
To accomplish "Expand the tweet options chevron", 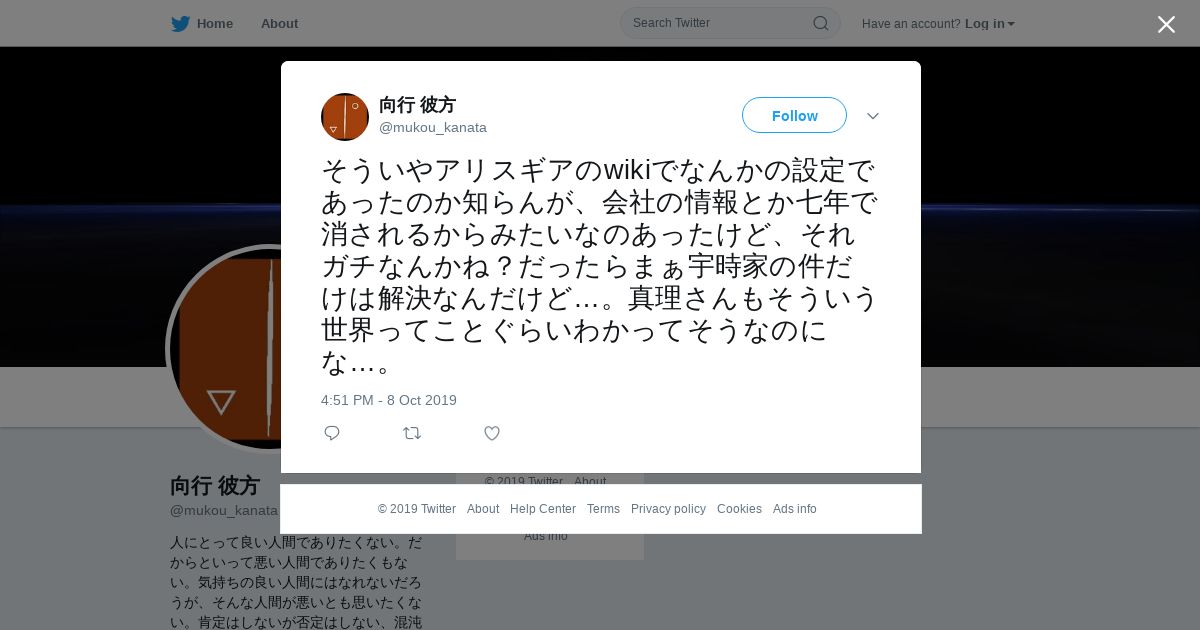I will point(873,116).
